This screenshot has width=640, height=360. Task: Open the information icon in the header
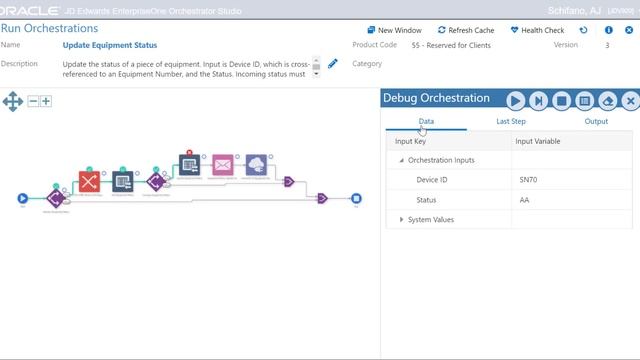click(609, 30)
